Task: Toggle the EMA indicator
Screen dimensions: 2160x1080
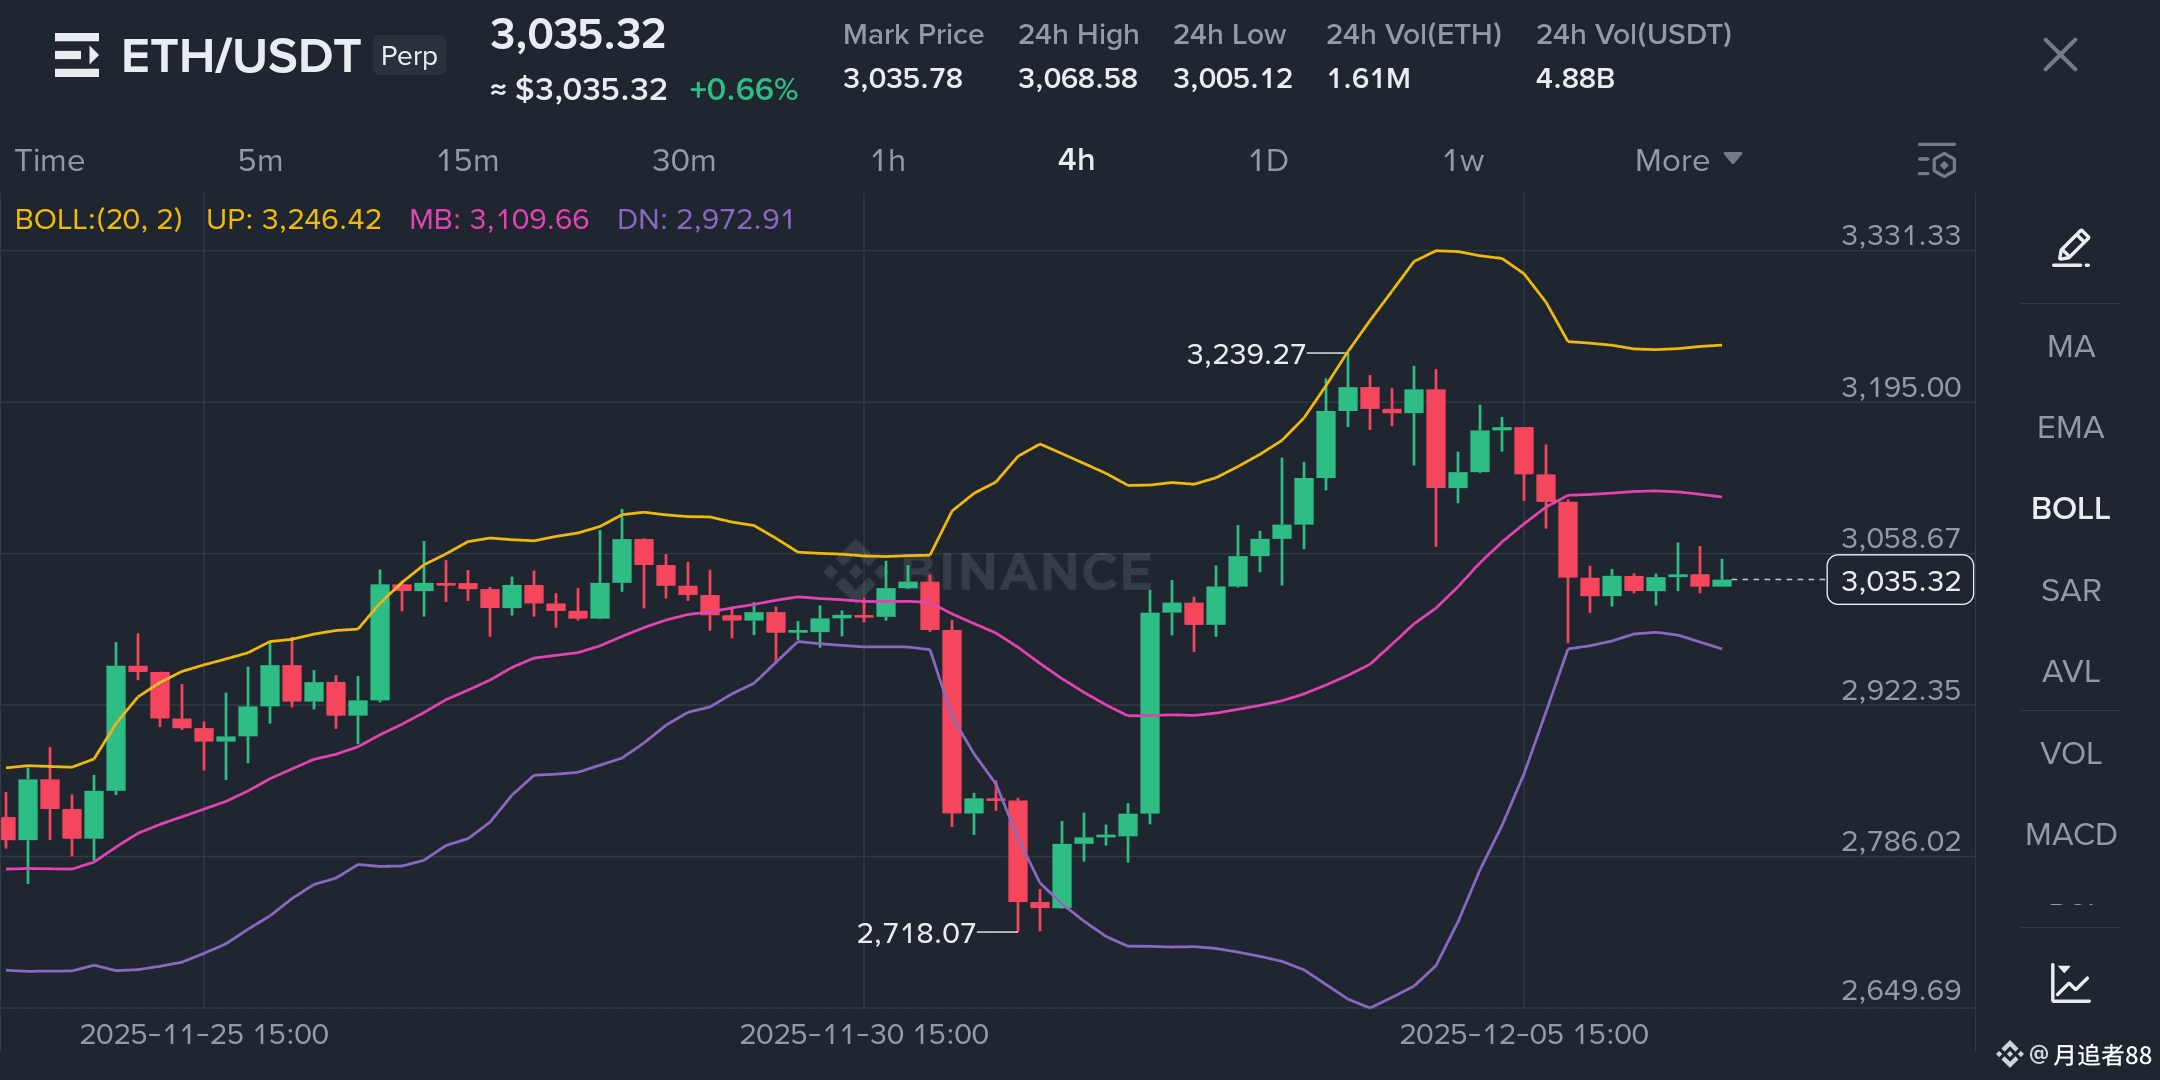Action: (x=2070, y=428)
